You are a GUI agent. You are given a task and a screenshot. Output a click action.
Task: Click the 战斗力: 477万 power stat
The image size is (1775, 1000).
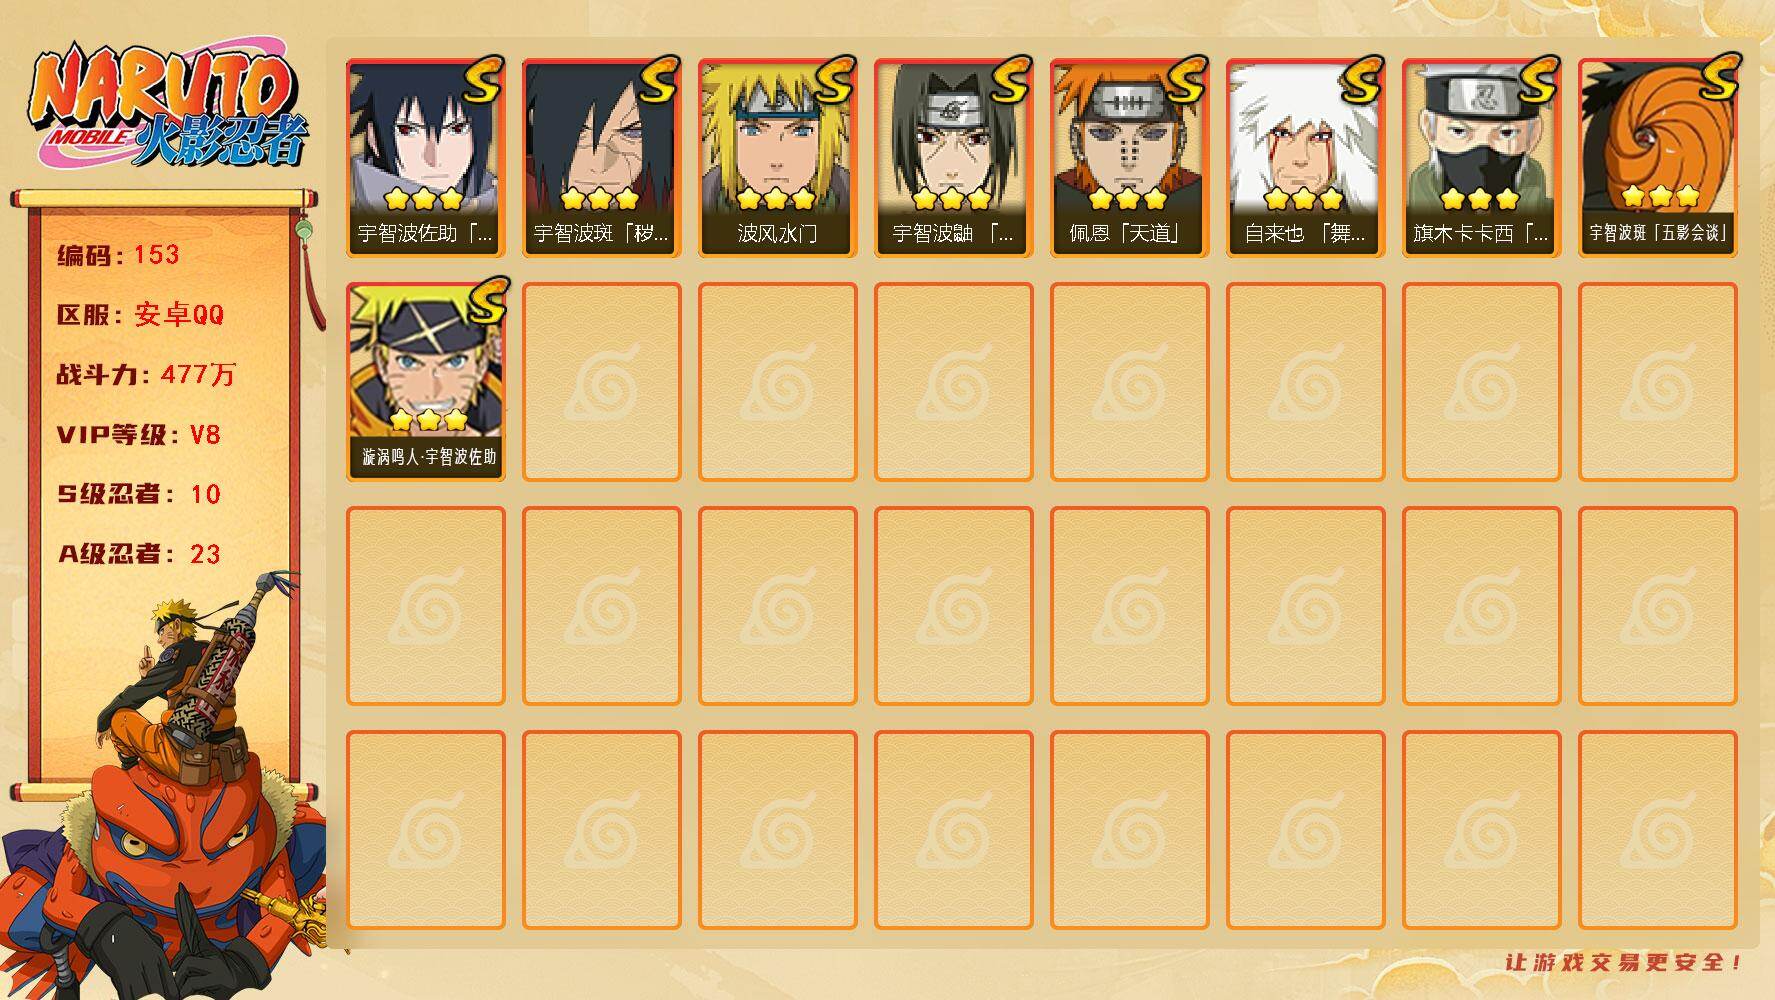(x=146, y=375)
